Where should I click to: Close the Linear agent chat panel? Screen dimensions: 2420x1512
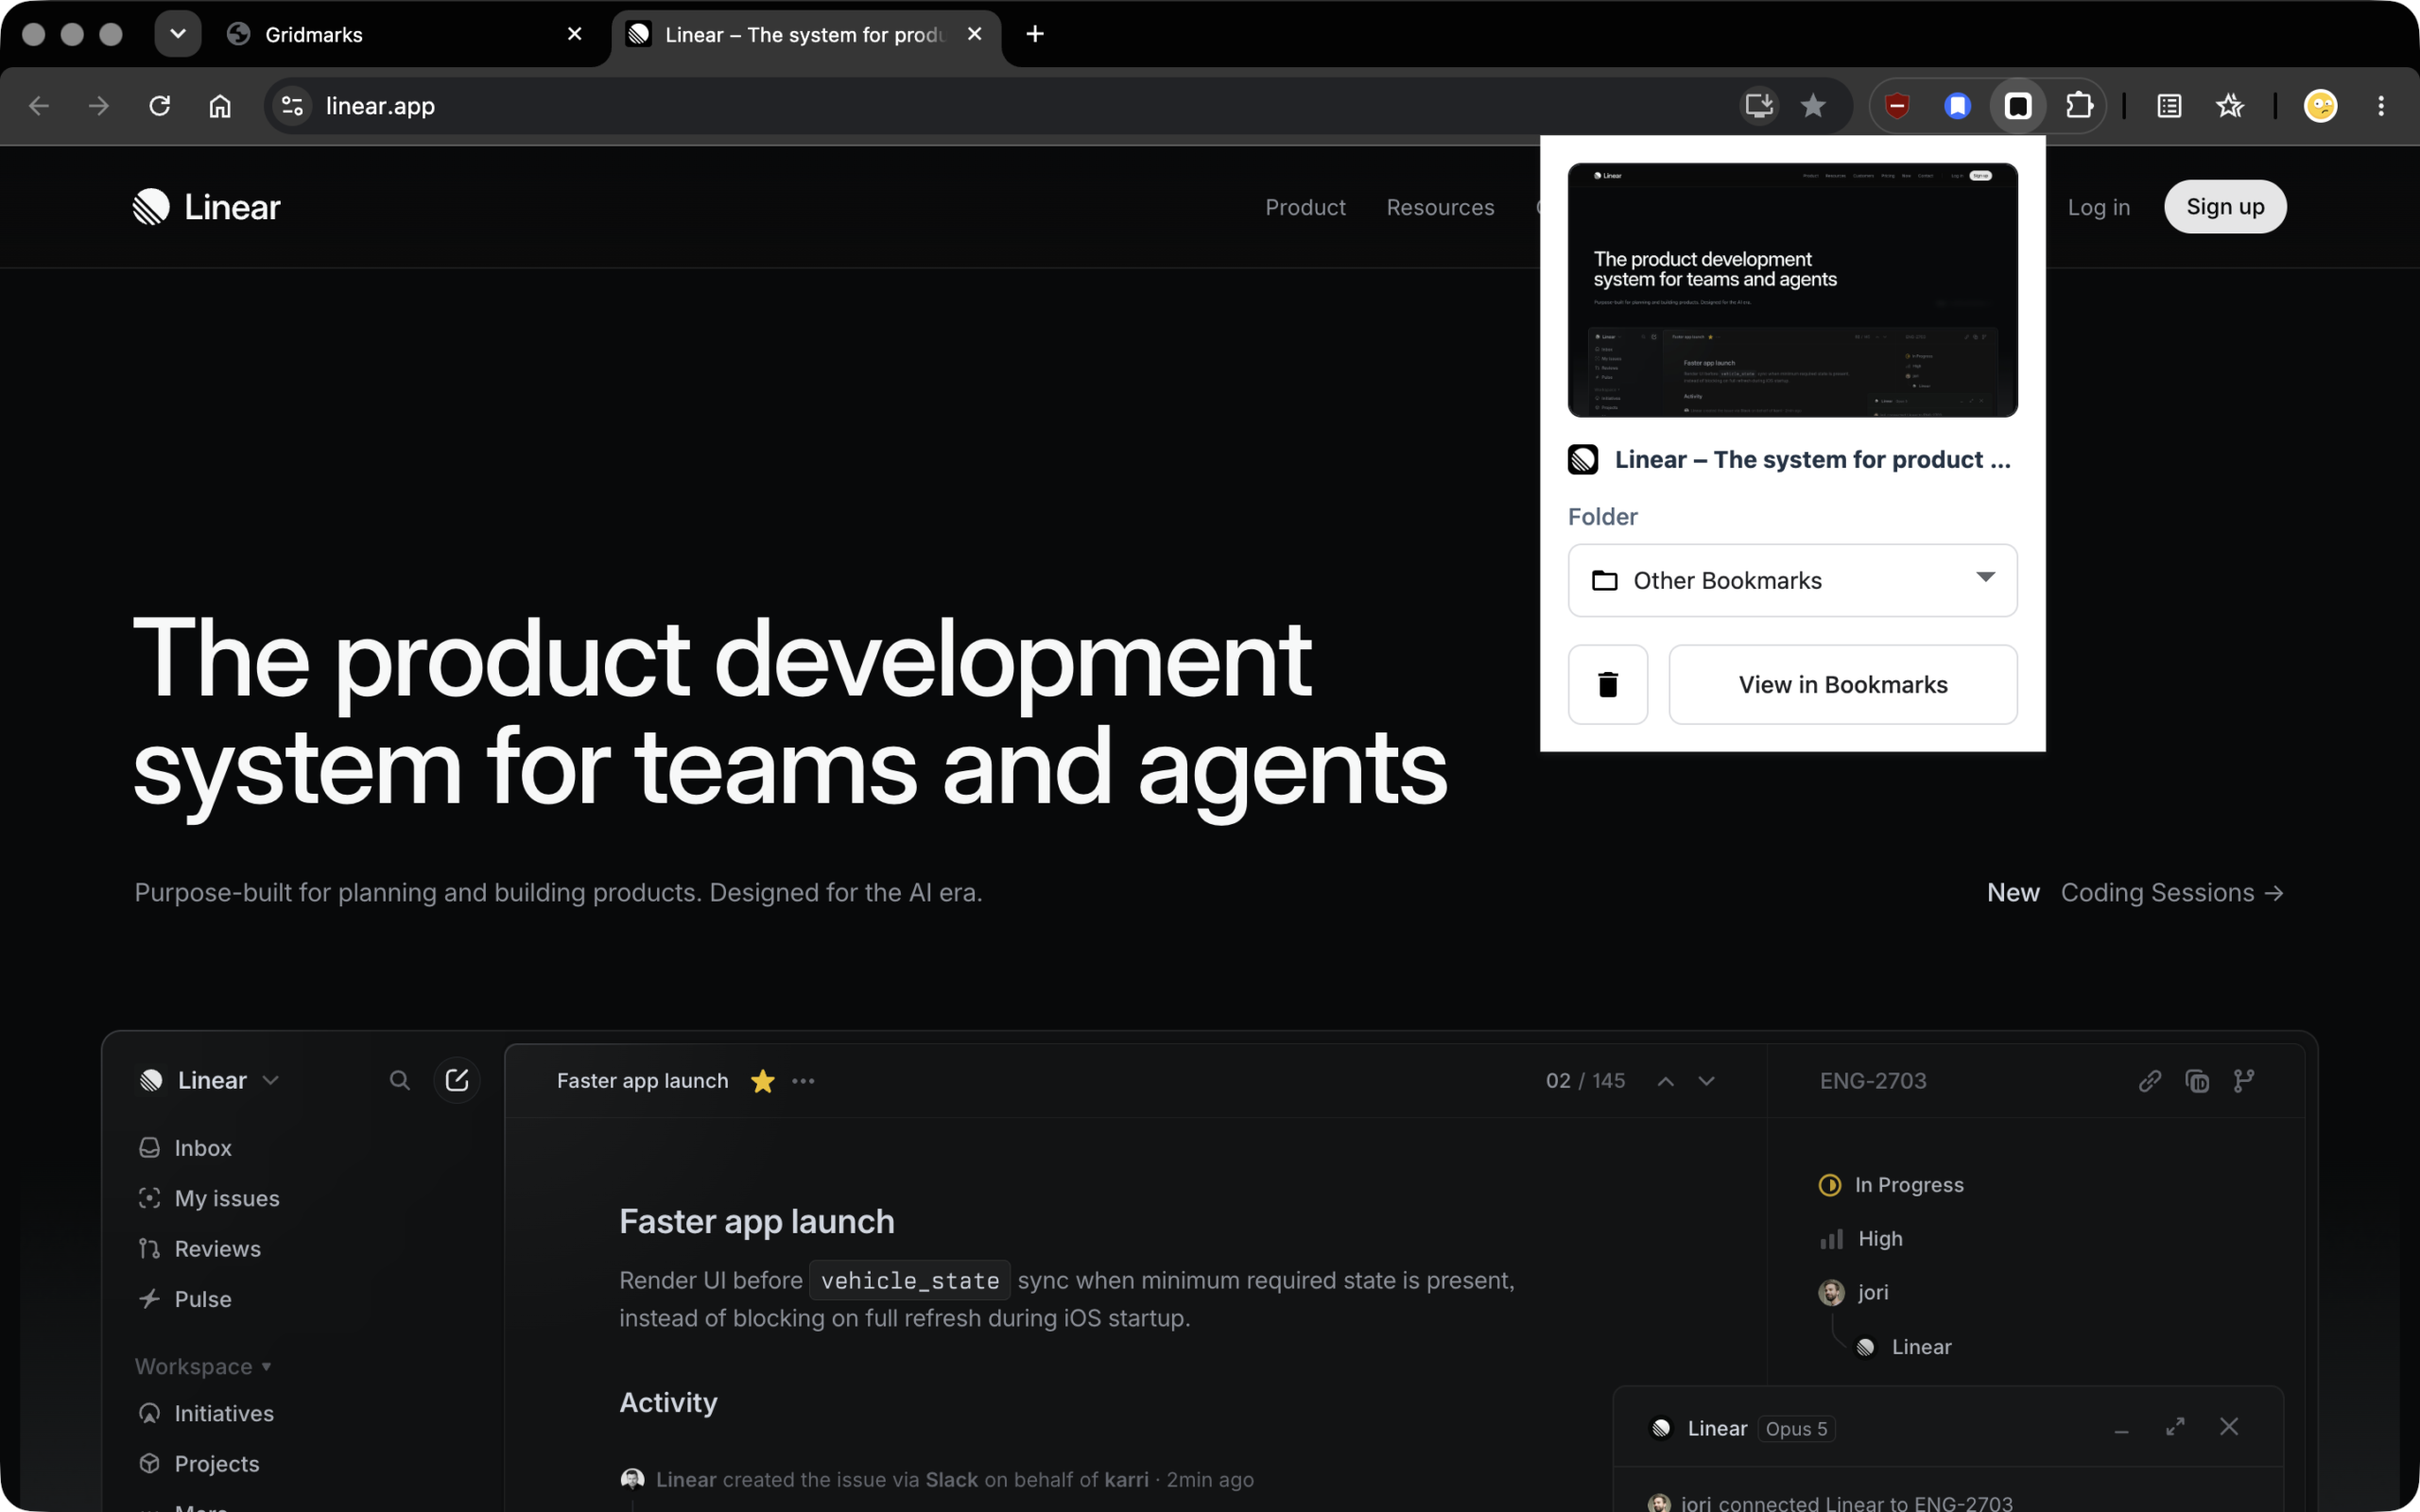2229,1427
